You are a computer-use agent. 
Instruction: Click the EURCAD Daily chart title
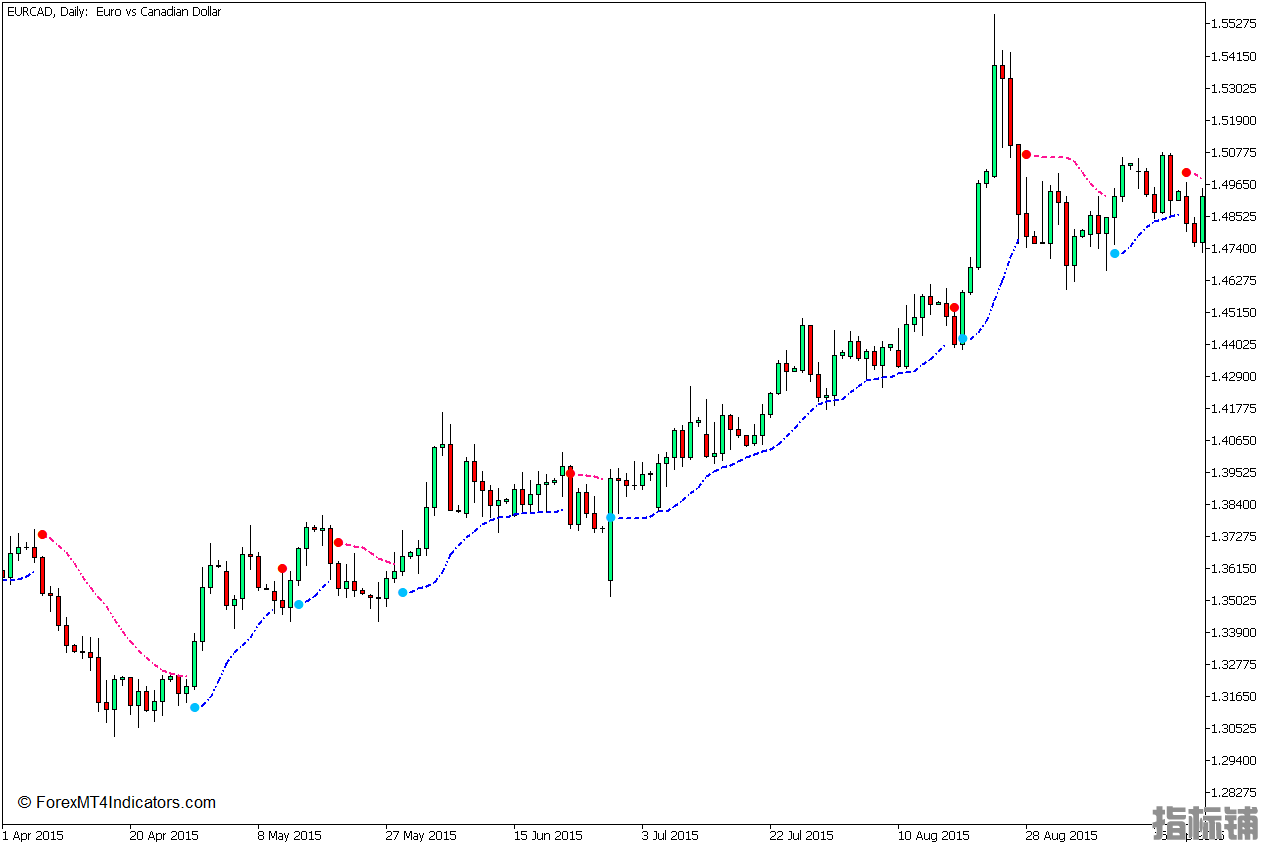(x=113, y=12)
